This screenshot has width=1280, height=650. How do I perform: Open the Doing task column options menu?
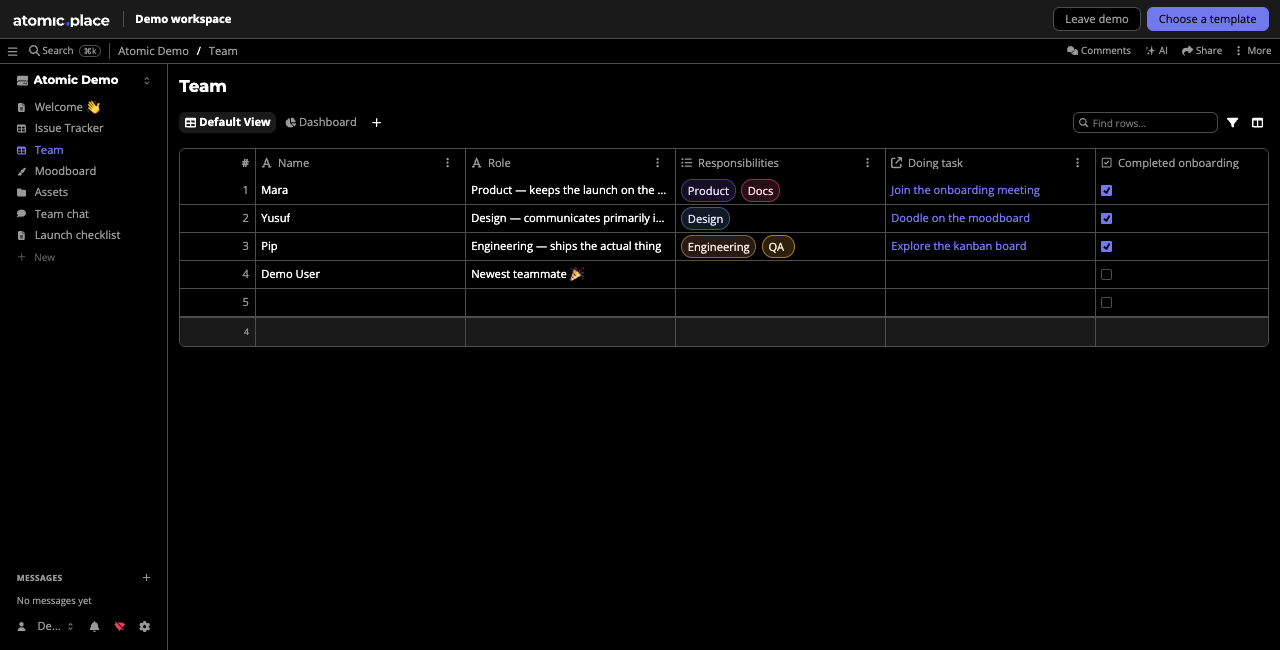tap(1078, 163)
